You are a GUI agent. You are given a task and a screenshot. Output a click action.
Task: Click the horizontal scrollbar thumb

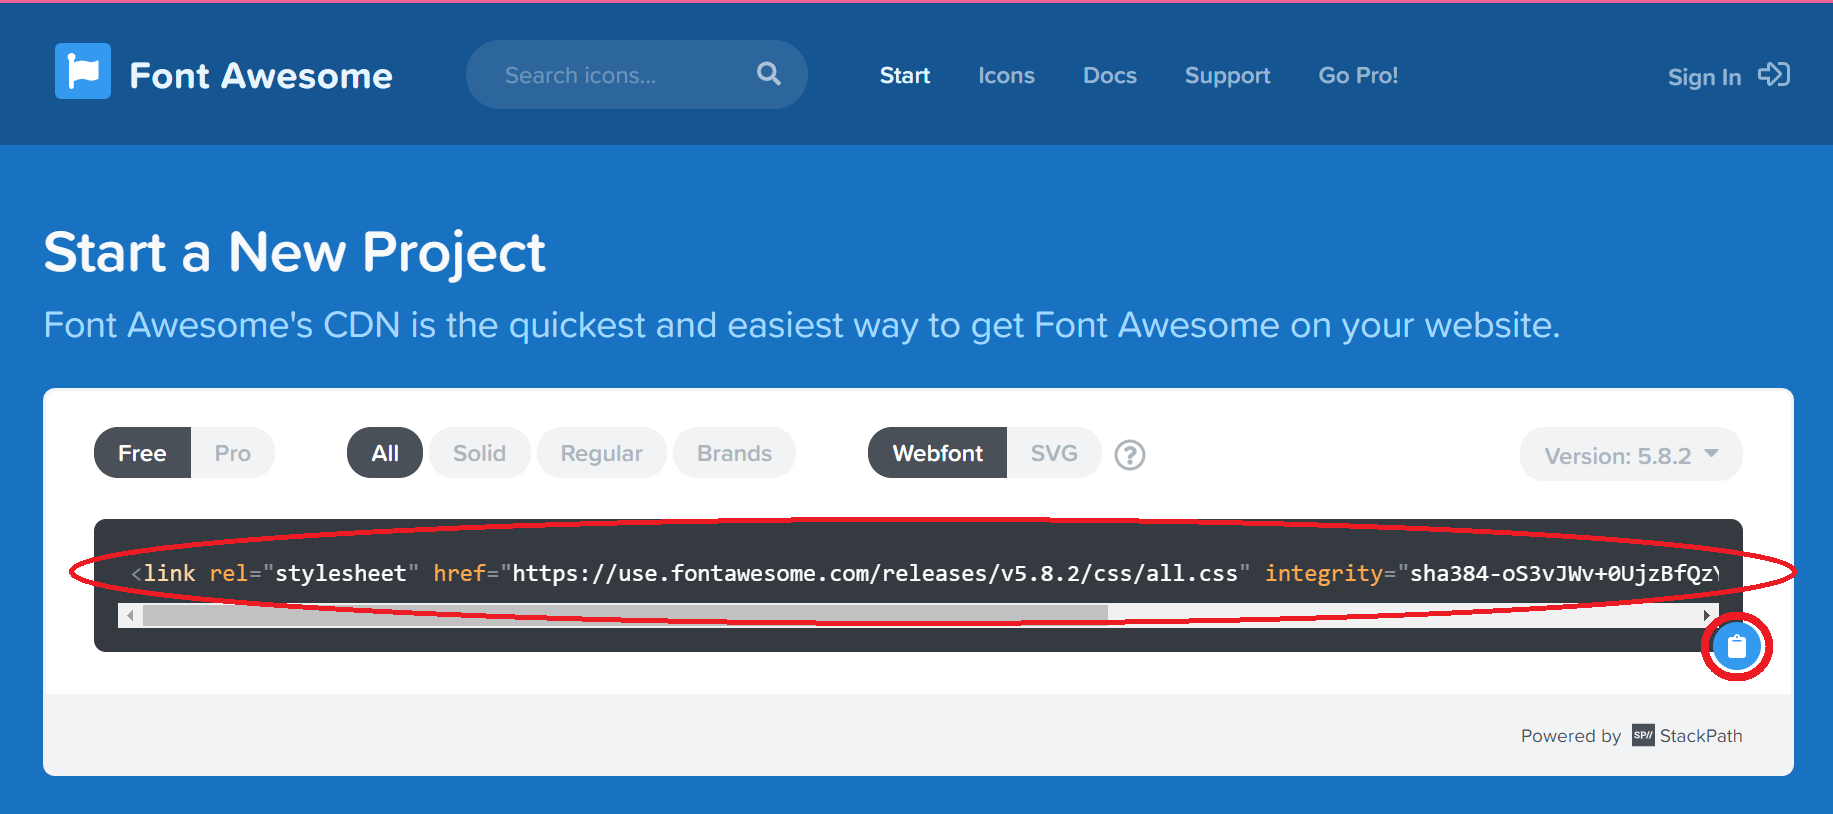[x=625, y=615]
